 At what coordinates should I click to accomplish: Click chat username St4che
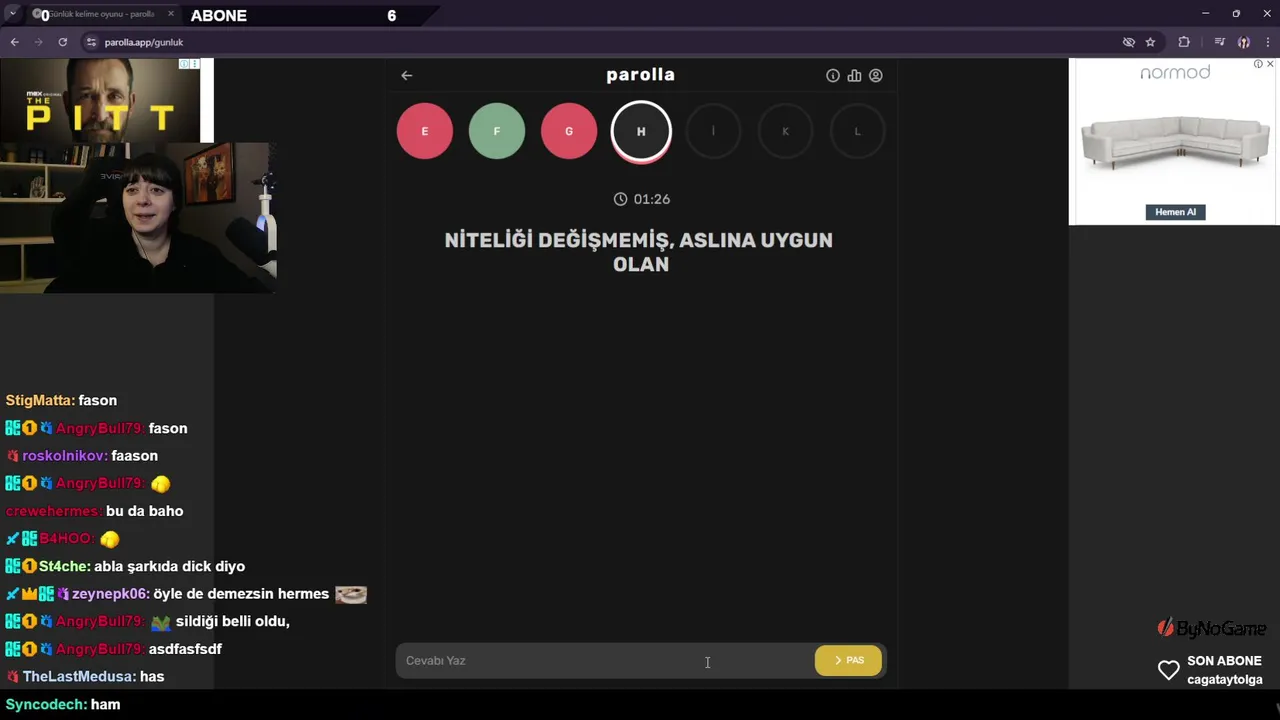tap(64, 566)
